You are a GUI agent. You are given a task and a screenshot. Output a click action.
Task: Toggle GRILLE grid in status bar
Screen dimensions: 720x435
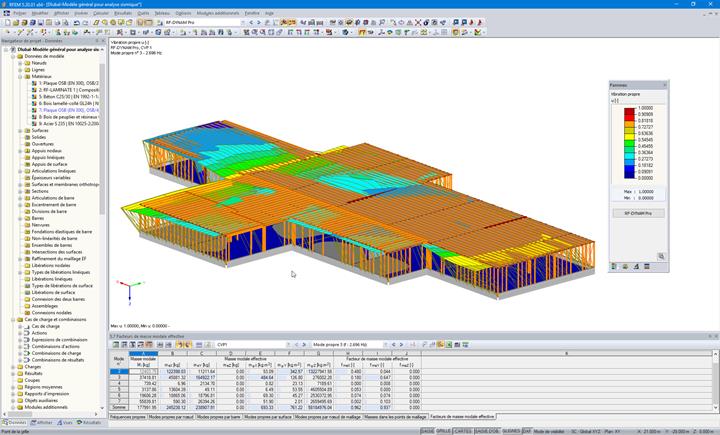443,431
